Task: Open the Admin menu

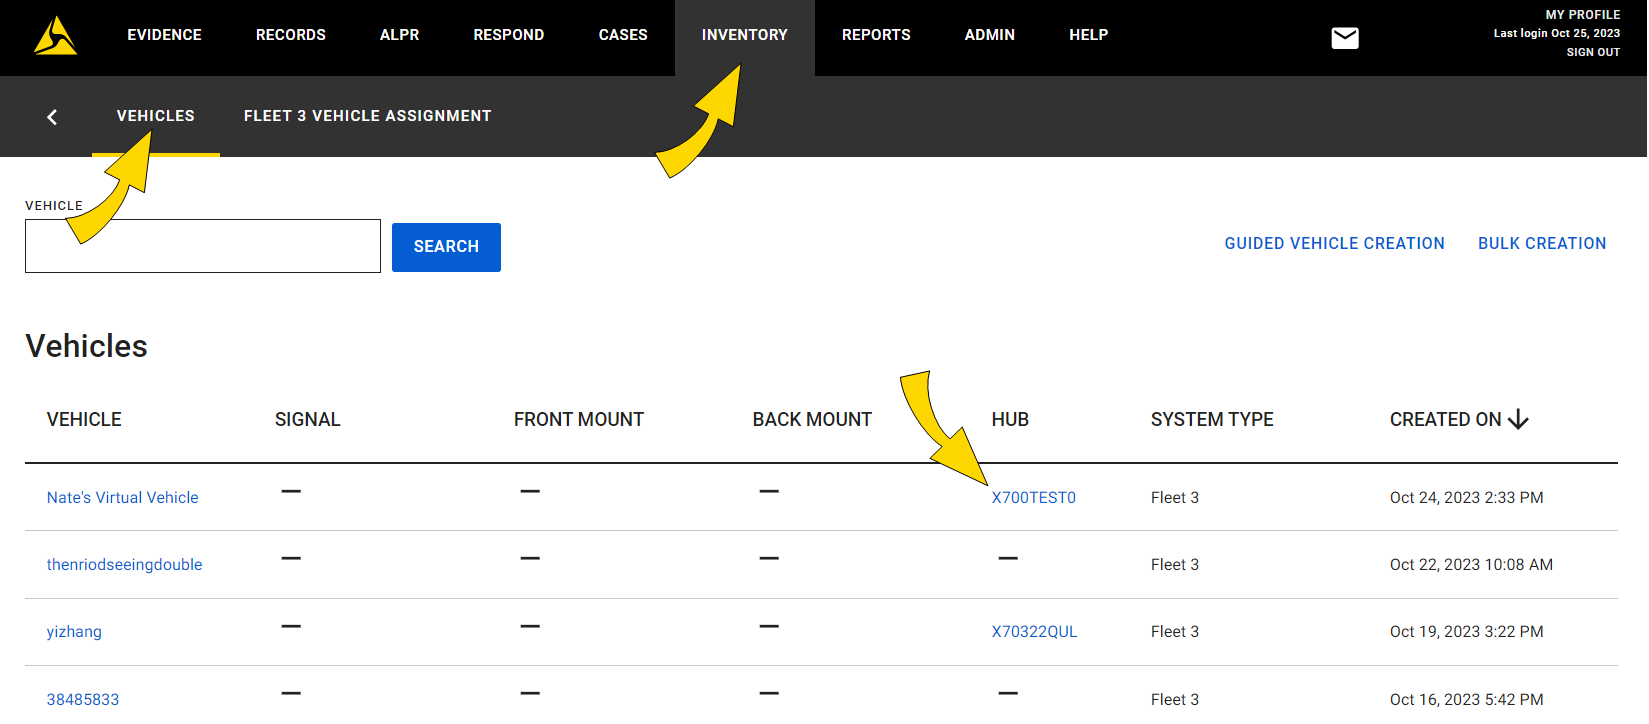Action: pyautogui.click(x=989, y=35)
